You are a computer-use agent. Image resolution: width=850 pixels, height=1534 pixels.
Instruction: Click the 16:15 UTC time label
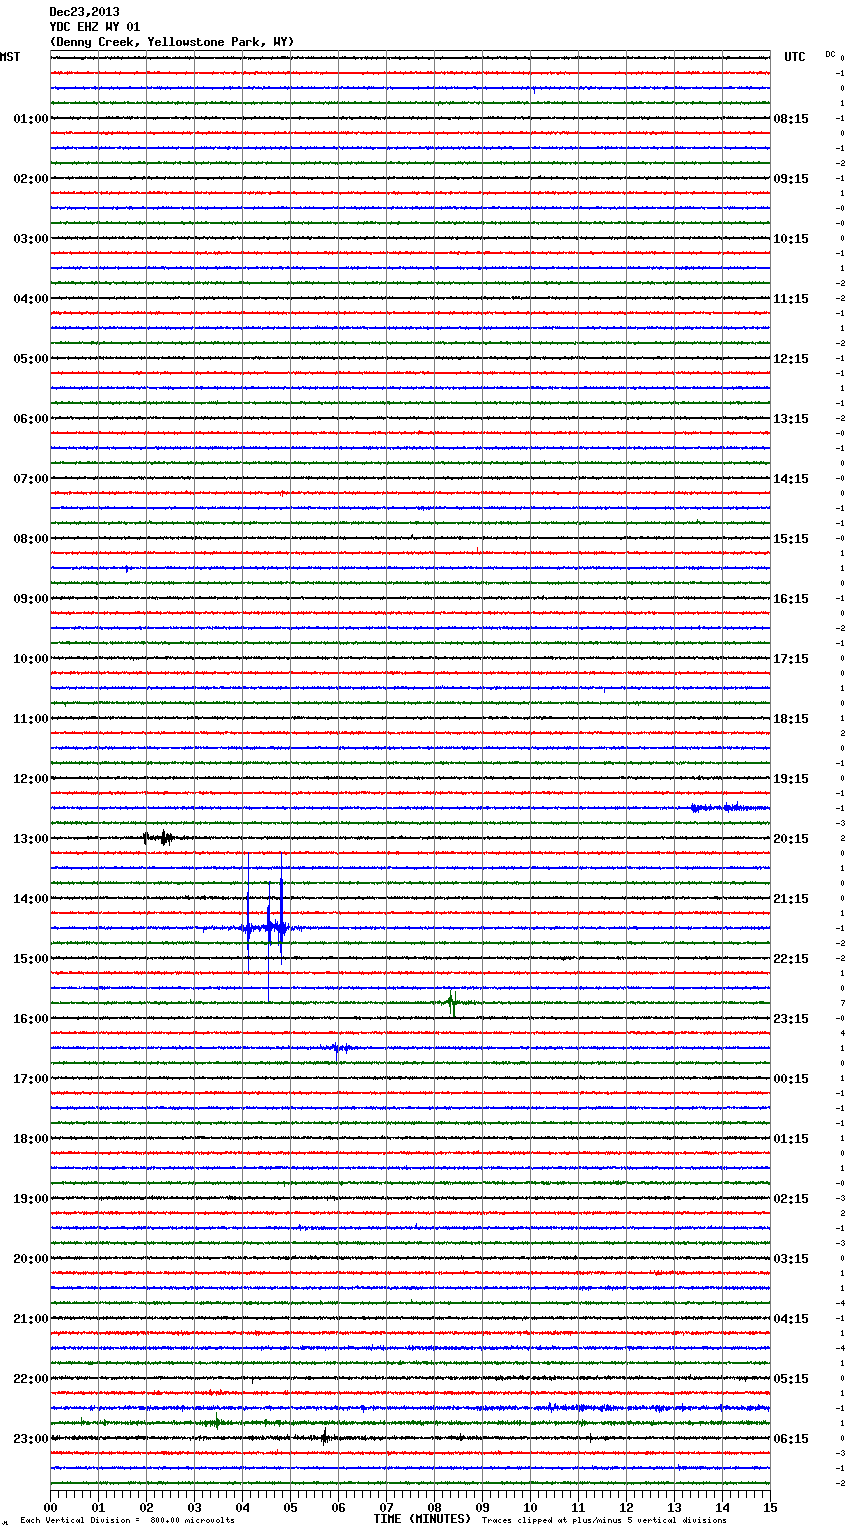click(791, 599)
